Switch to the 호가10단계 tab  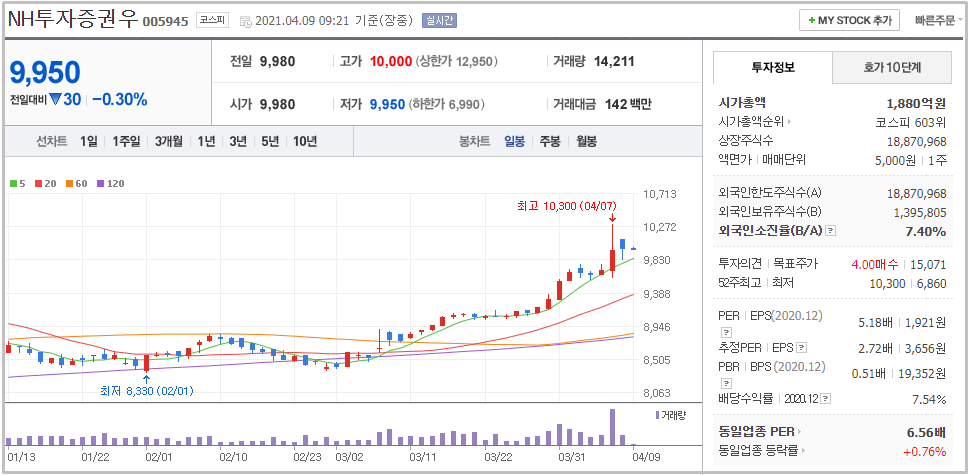tap(892, 67)
